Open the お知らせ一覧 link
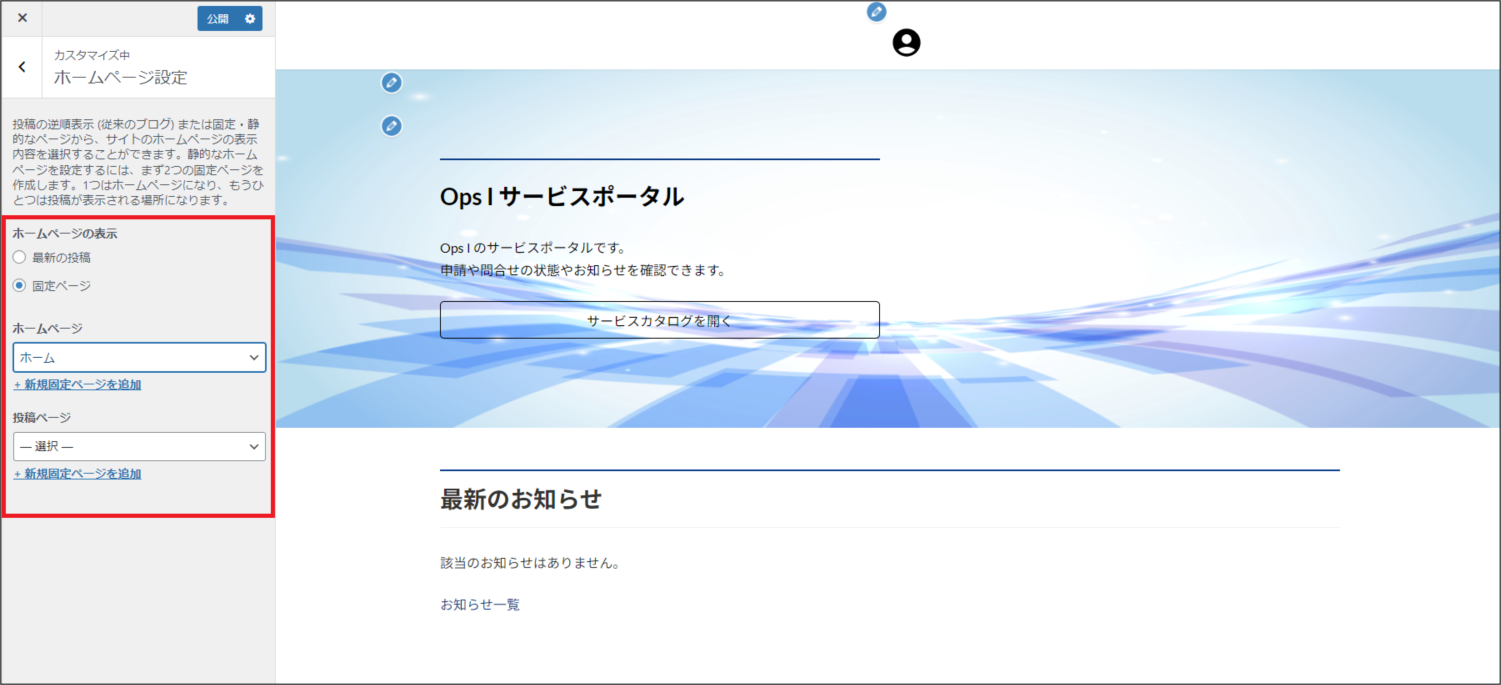Image resolution: width=1501 pixels, height=685 pixels. point(480,605)
